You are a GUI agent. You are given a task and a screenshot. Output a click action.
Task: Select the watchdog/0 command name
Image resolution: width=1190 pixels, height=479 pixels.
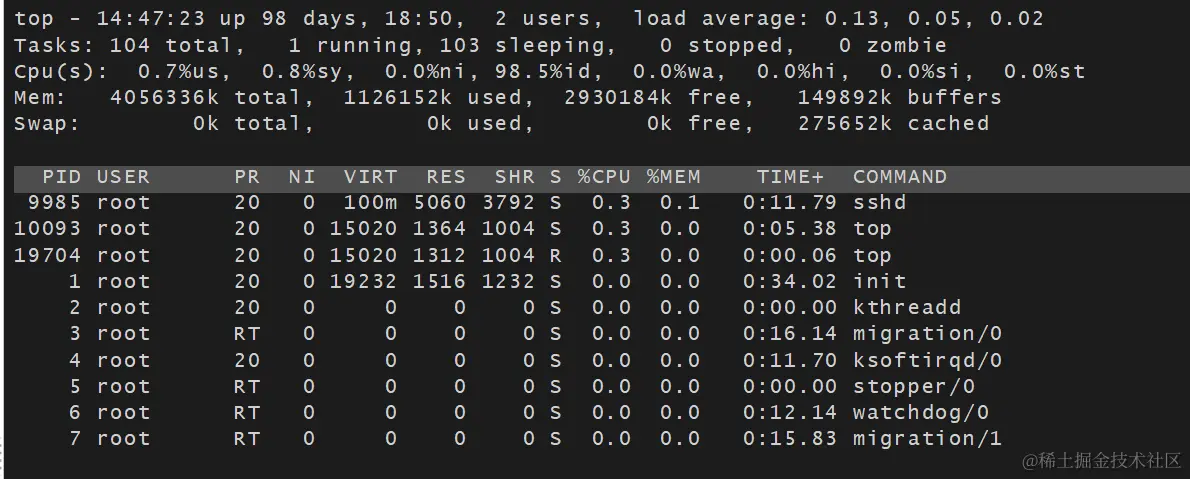coord(921,412)
